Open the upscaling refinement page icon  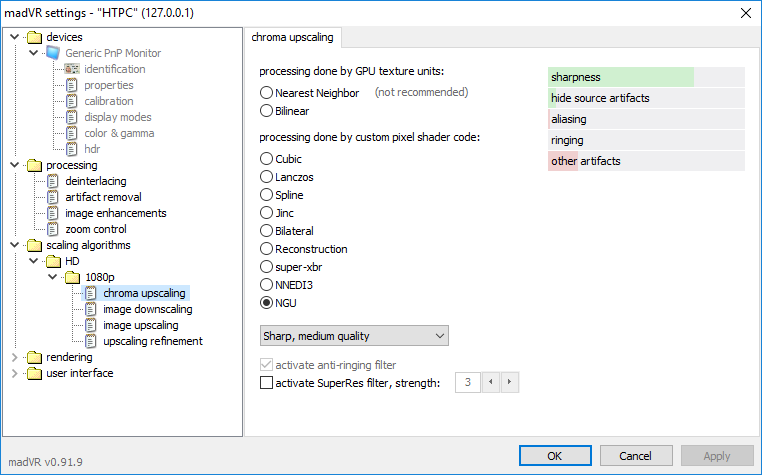coord(91,341)
